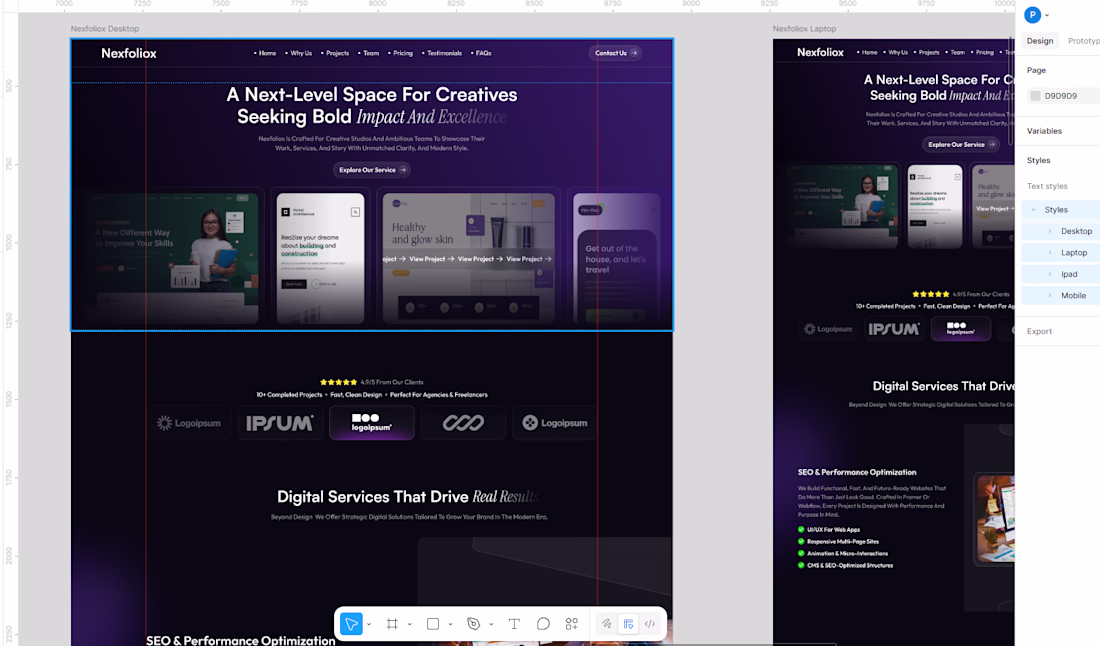1100x646 pixels.
Task: Switch to Draw mode in toolbar
Action: click(x=606, y=624)
